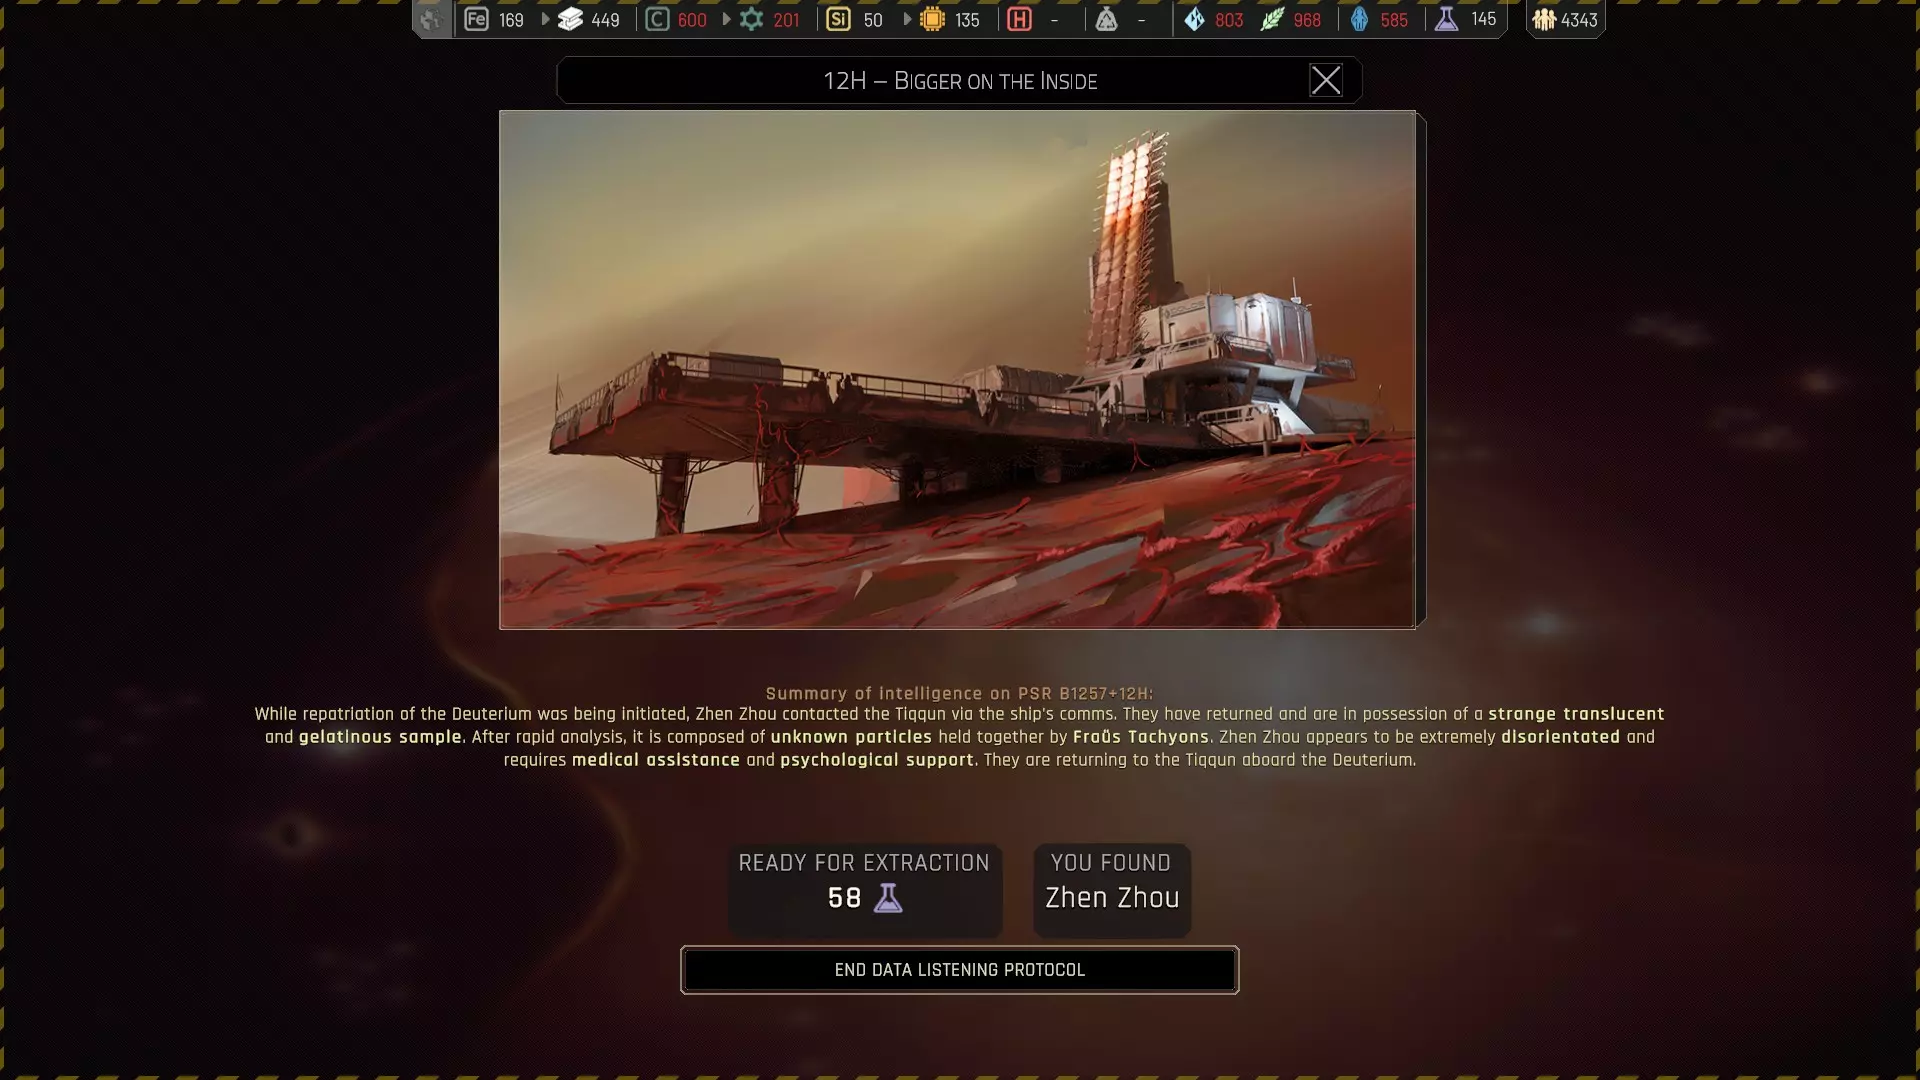1920x1080 pixels.
Task: Click the Ready for Extraction reward panel
Action: pyautogui.click(x=864, y=890)
